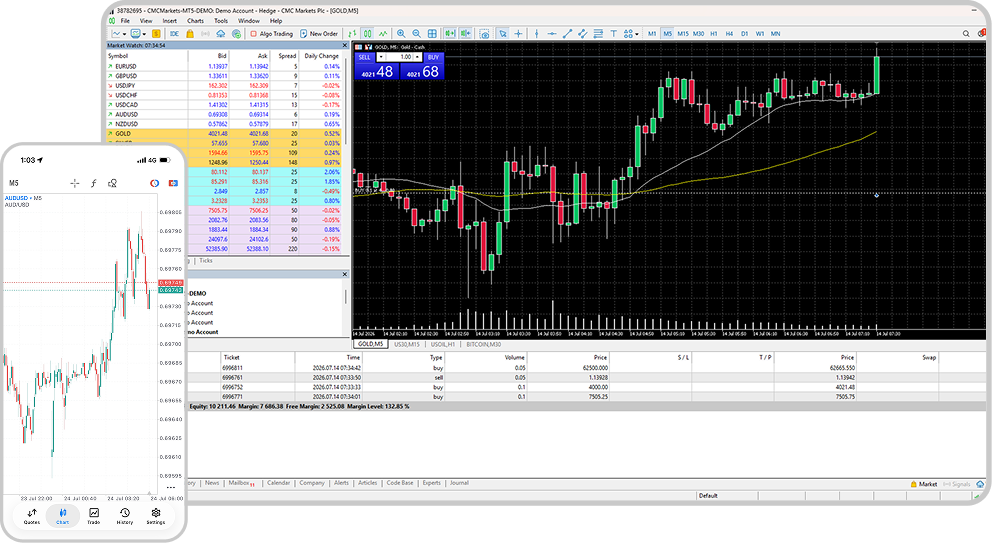Click the volume 1.00 input field
The image size is (992, 543).
coord(399,57)
